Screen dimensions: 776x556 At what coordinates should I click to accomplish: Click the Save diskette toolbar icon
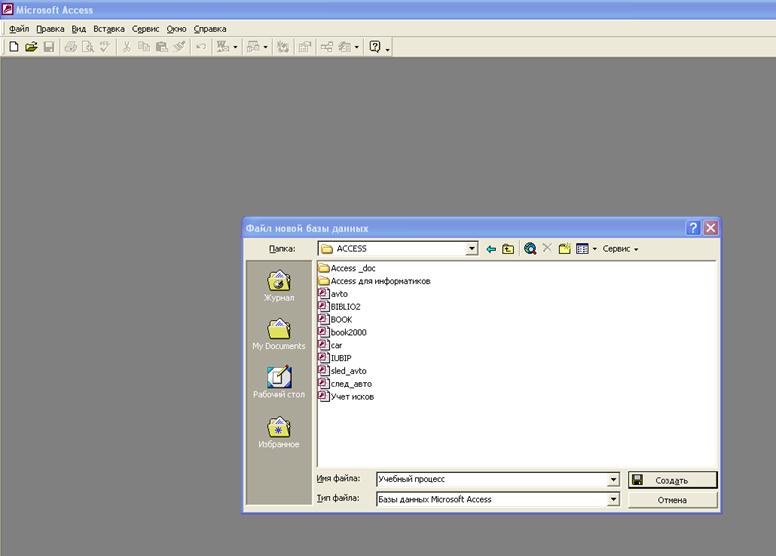(x=48, y=47)
